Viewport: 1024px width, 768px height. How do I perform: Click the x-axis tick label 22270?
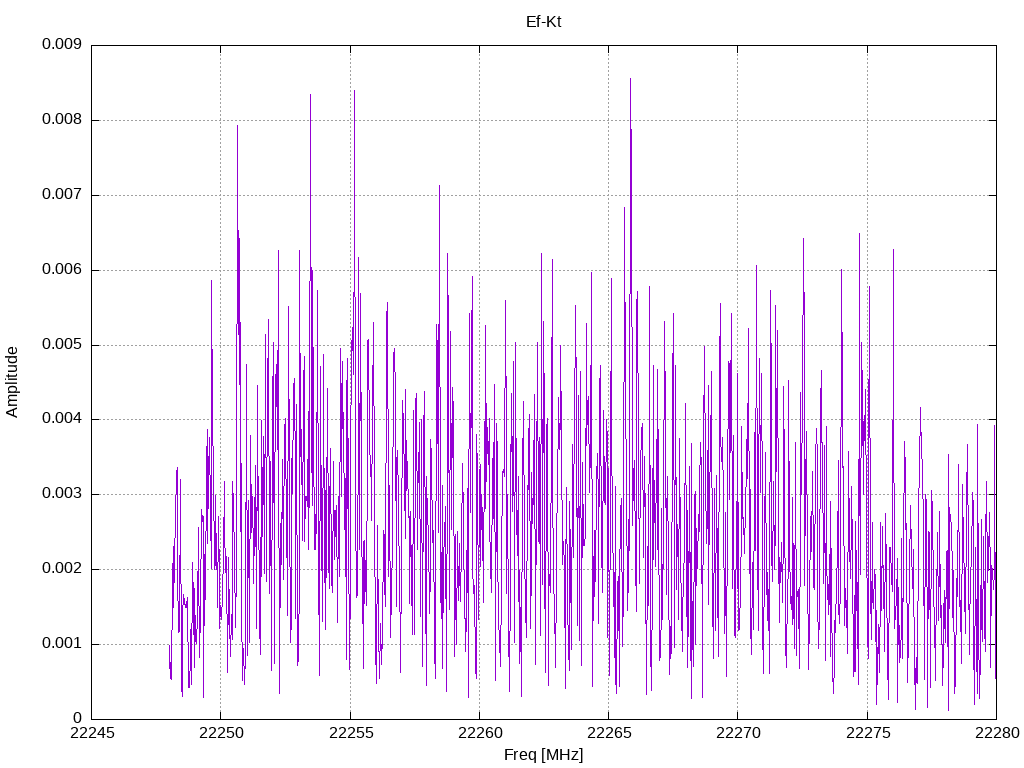tap(739, 733)
